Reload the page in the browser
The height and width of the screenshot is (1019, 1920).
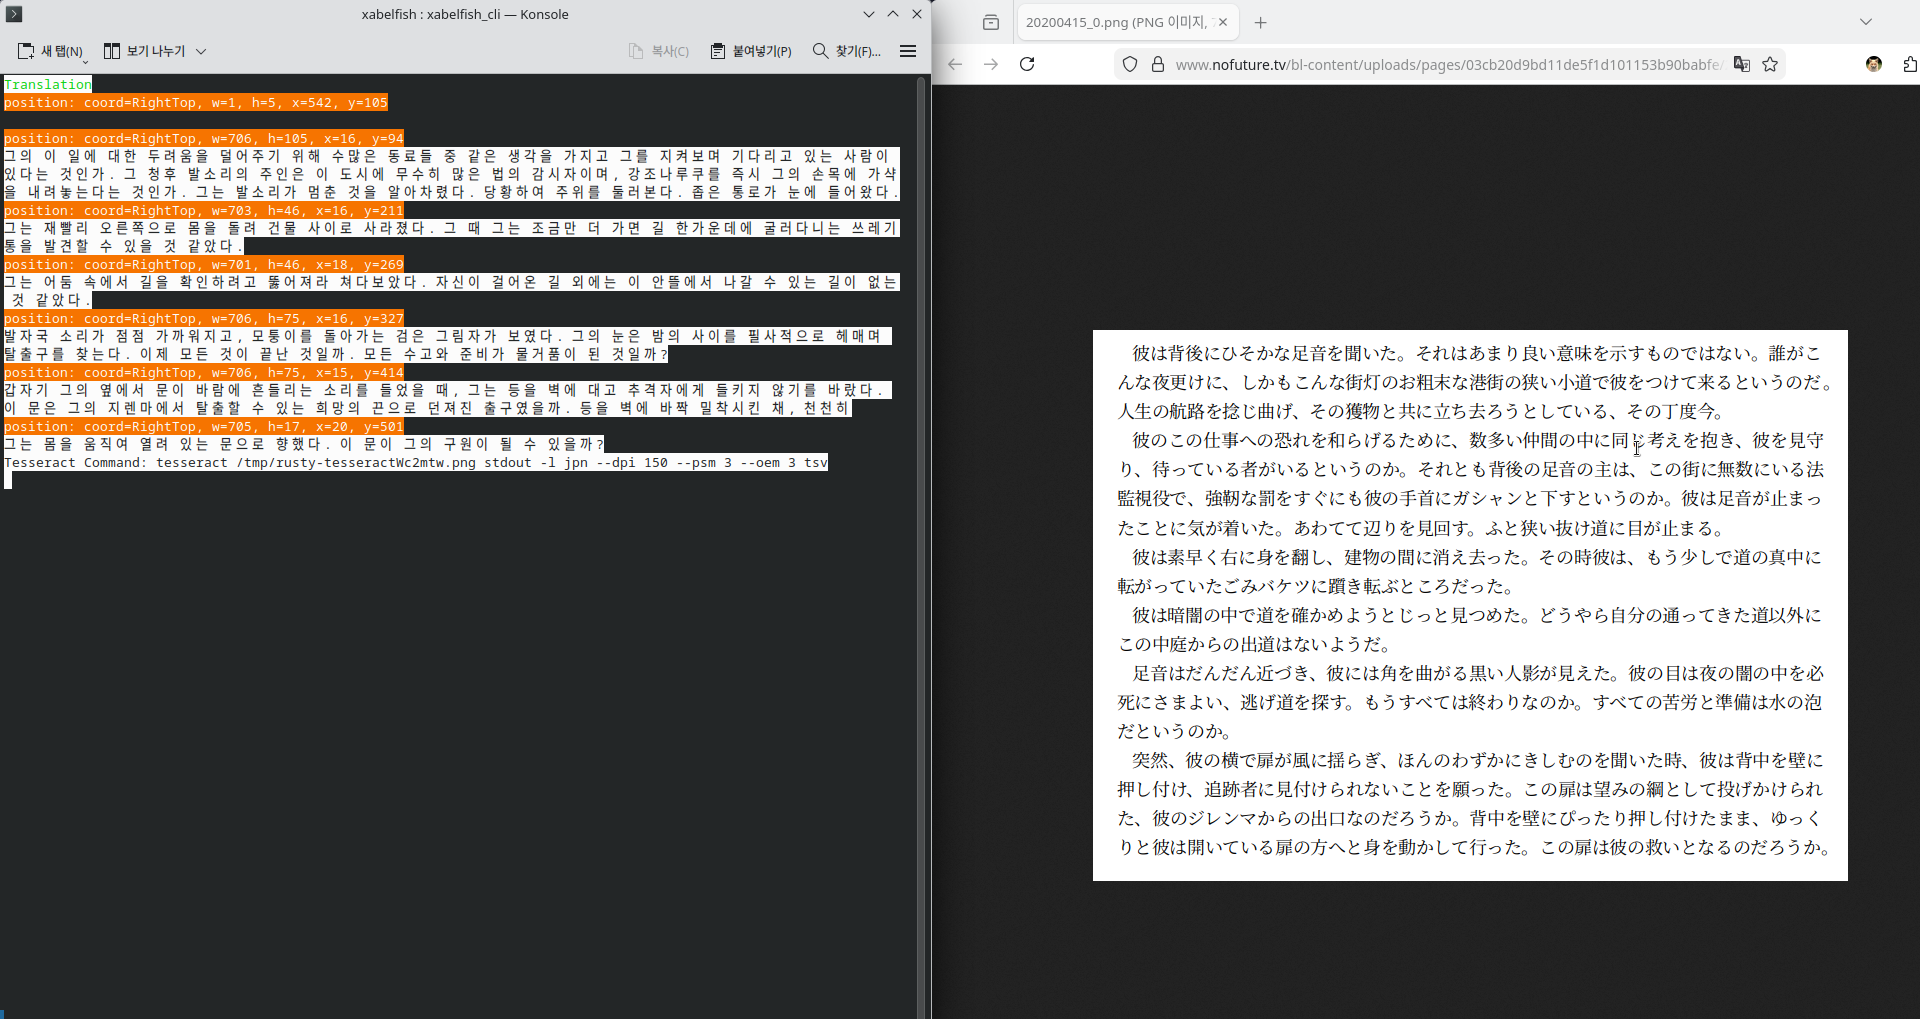(x=1027, y=64)
